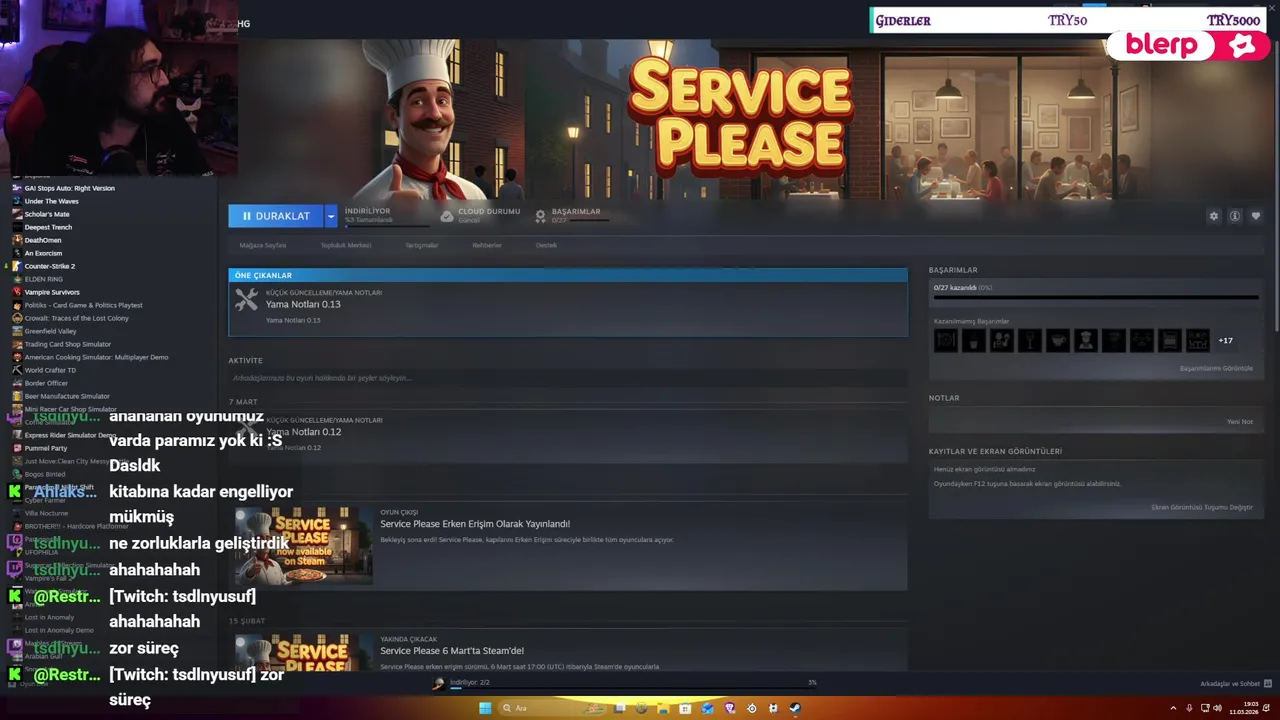The width and height of the screenshot is (1280, 720).
Task: Select the plate-and-cutlery achievement icon
Action: coord(945,340)
